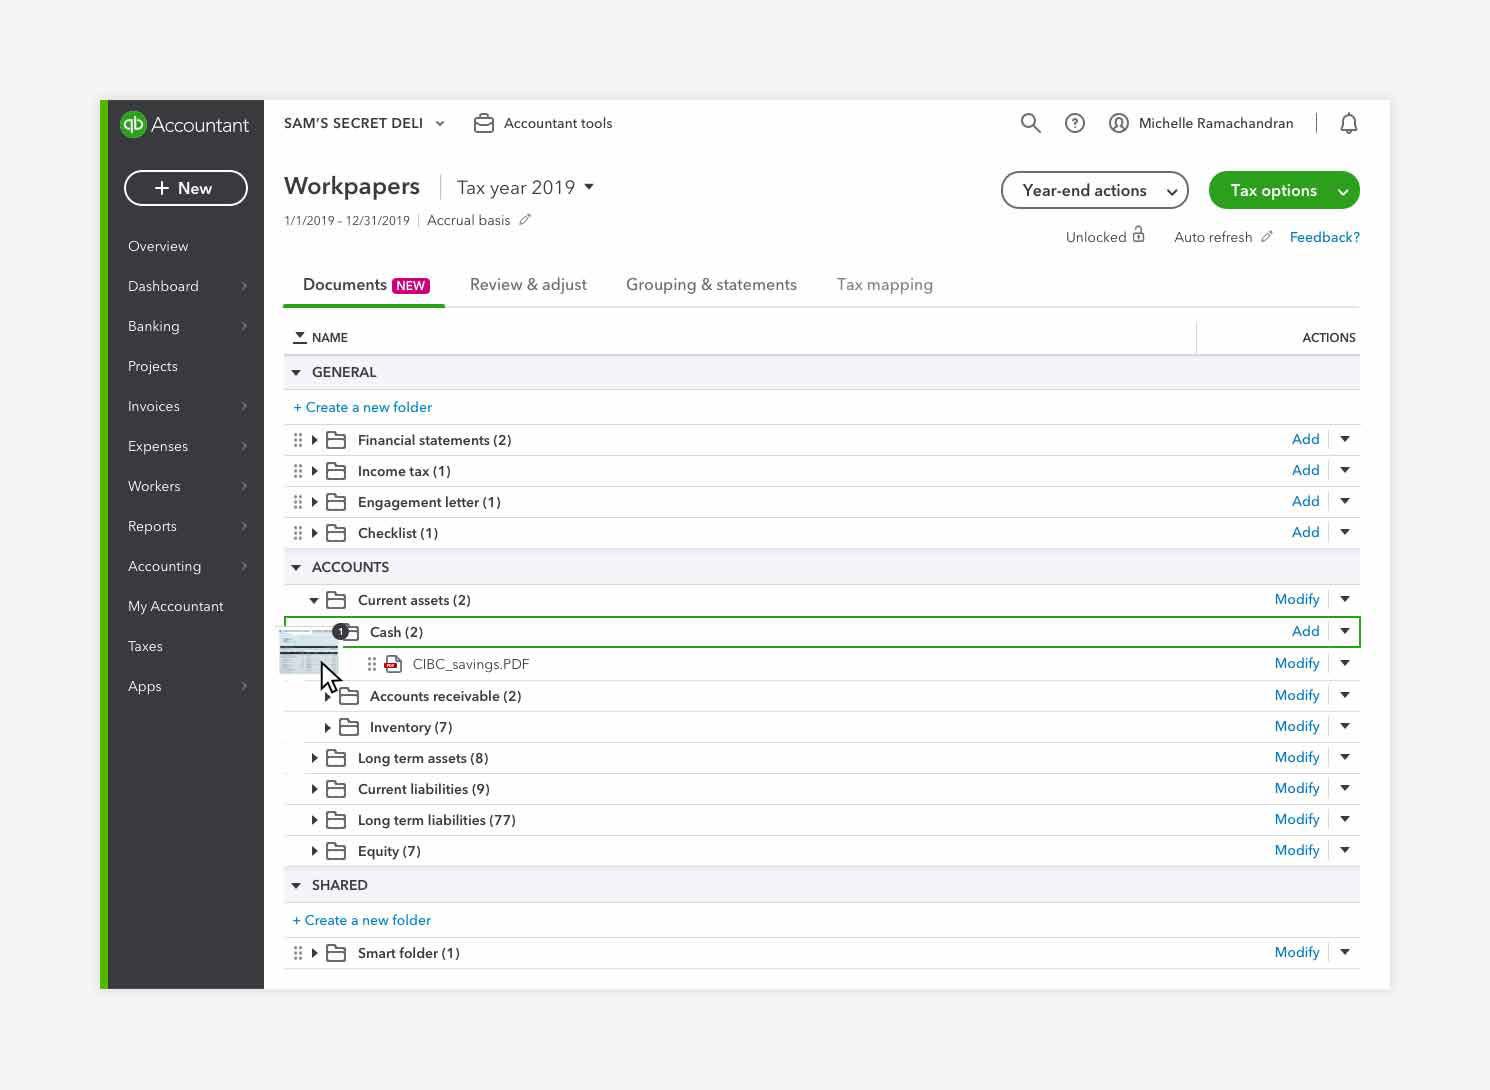Switch to the Review & adjust tab
The height and width of the screenshot is (1090, 1490).
point(528,285)
